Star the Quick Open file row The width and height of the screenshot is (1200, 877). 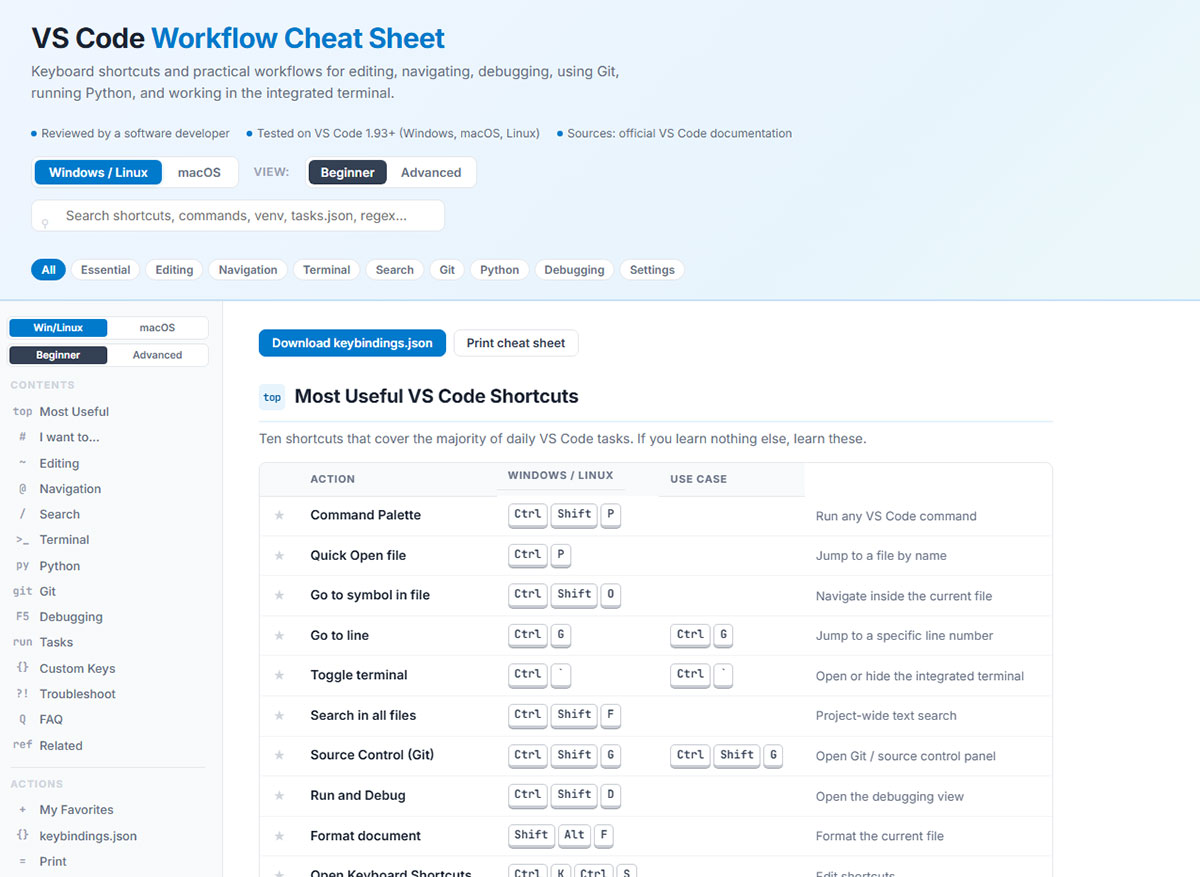click(x=279, y=555)
